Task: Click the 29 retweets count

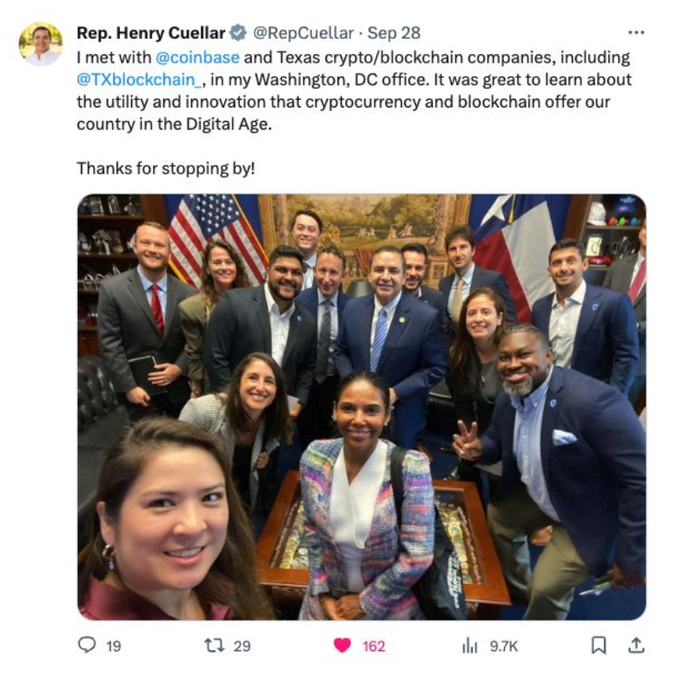Action: tap(242, 646)
